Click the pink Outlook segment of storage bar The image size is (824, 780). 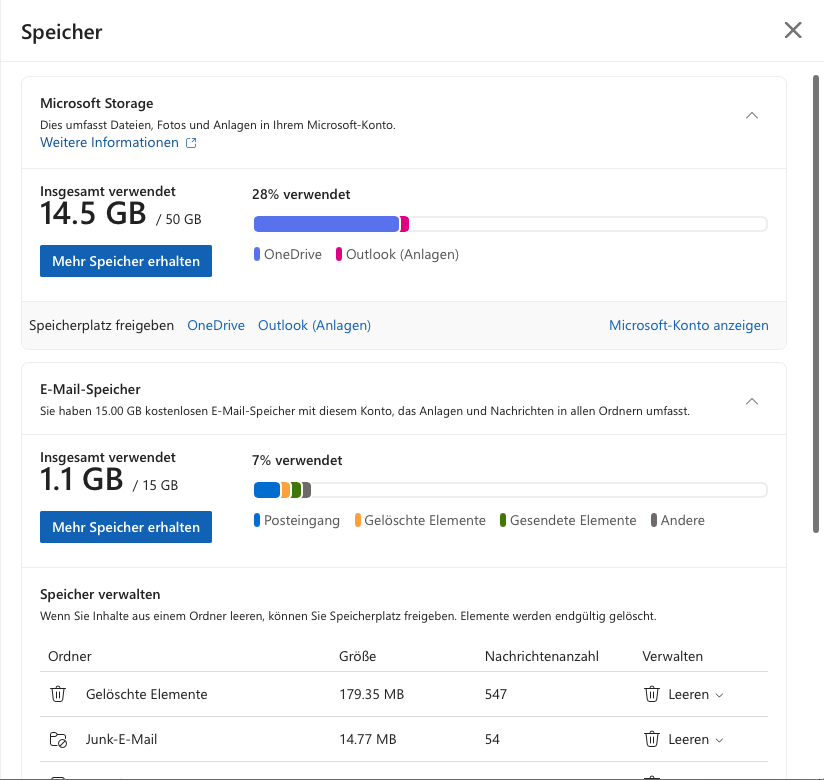405,224
